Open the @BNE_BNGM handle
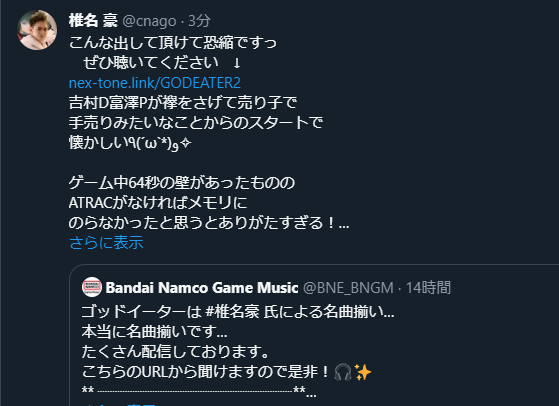The image size is (559, 406). tap(348, 288)
